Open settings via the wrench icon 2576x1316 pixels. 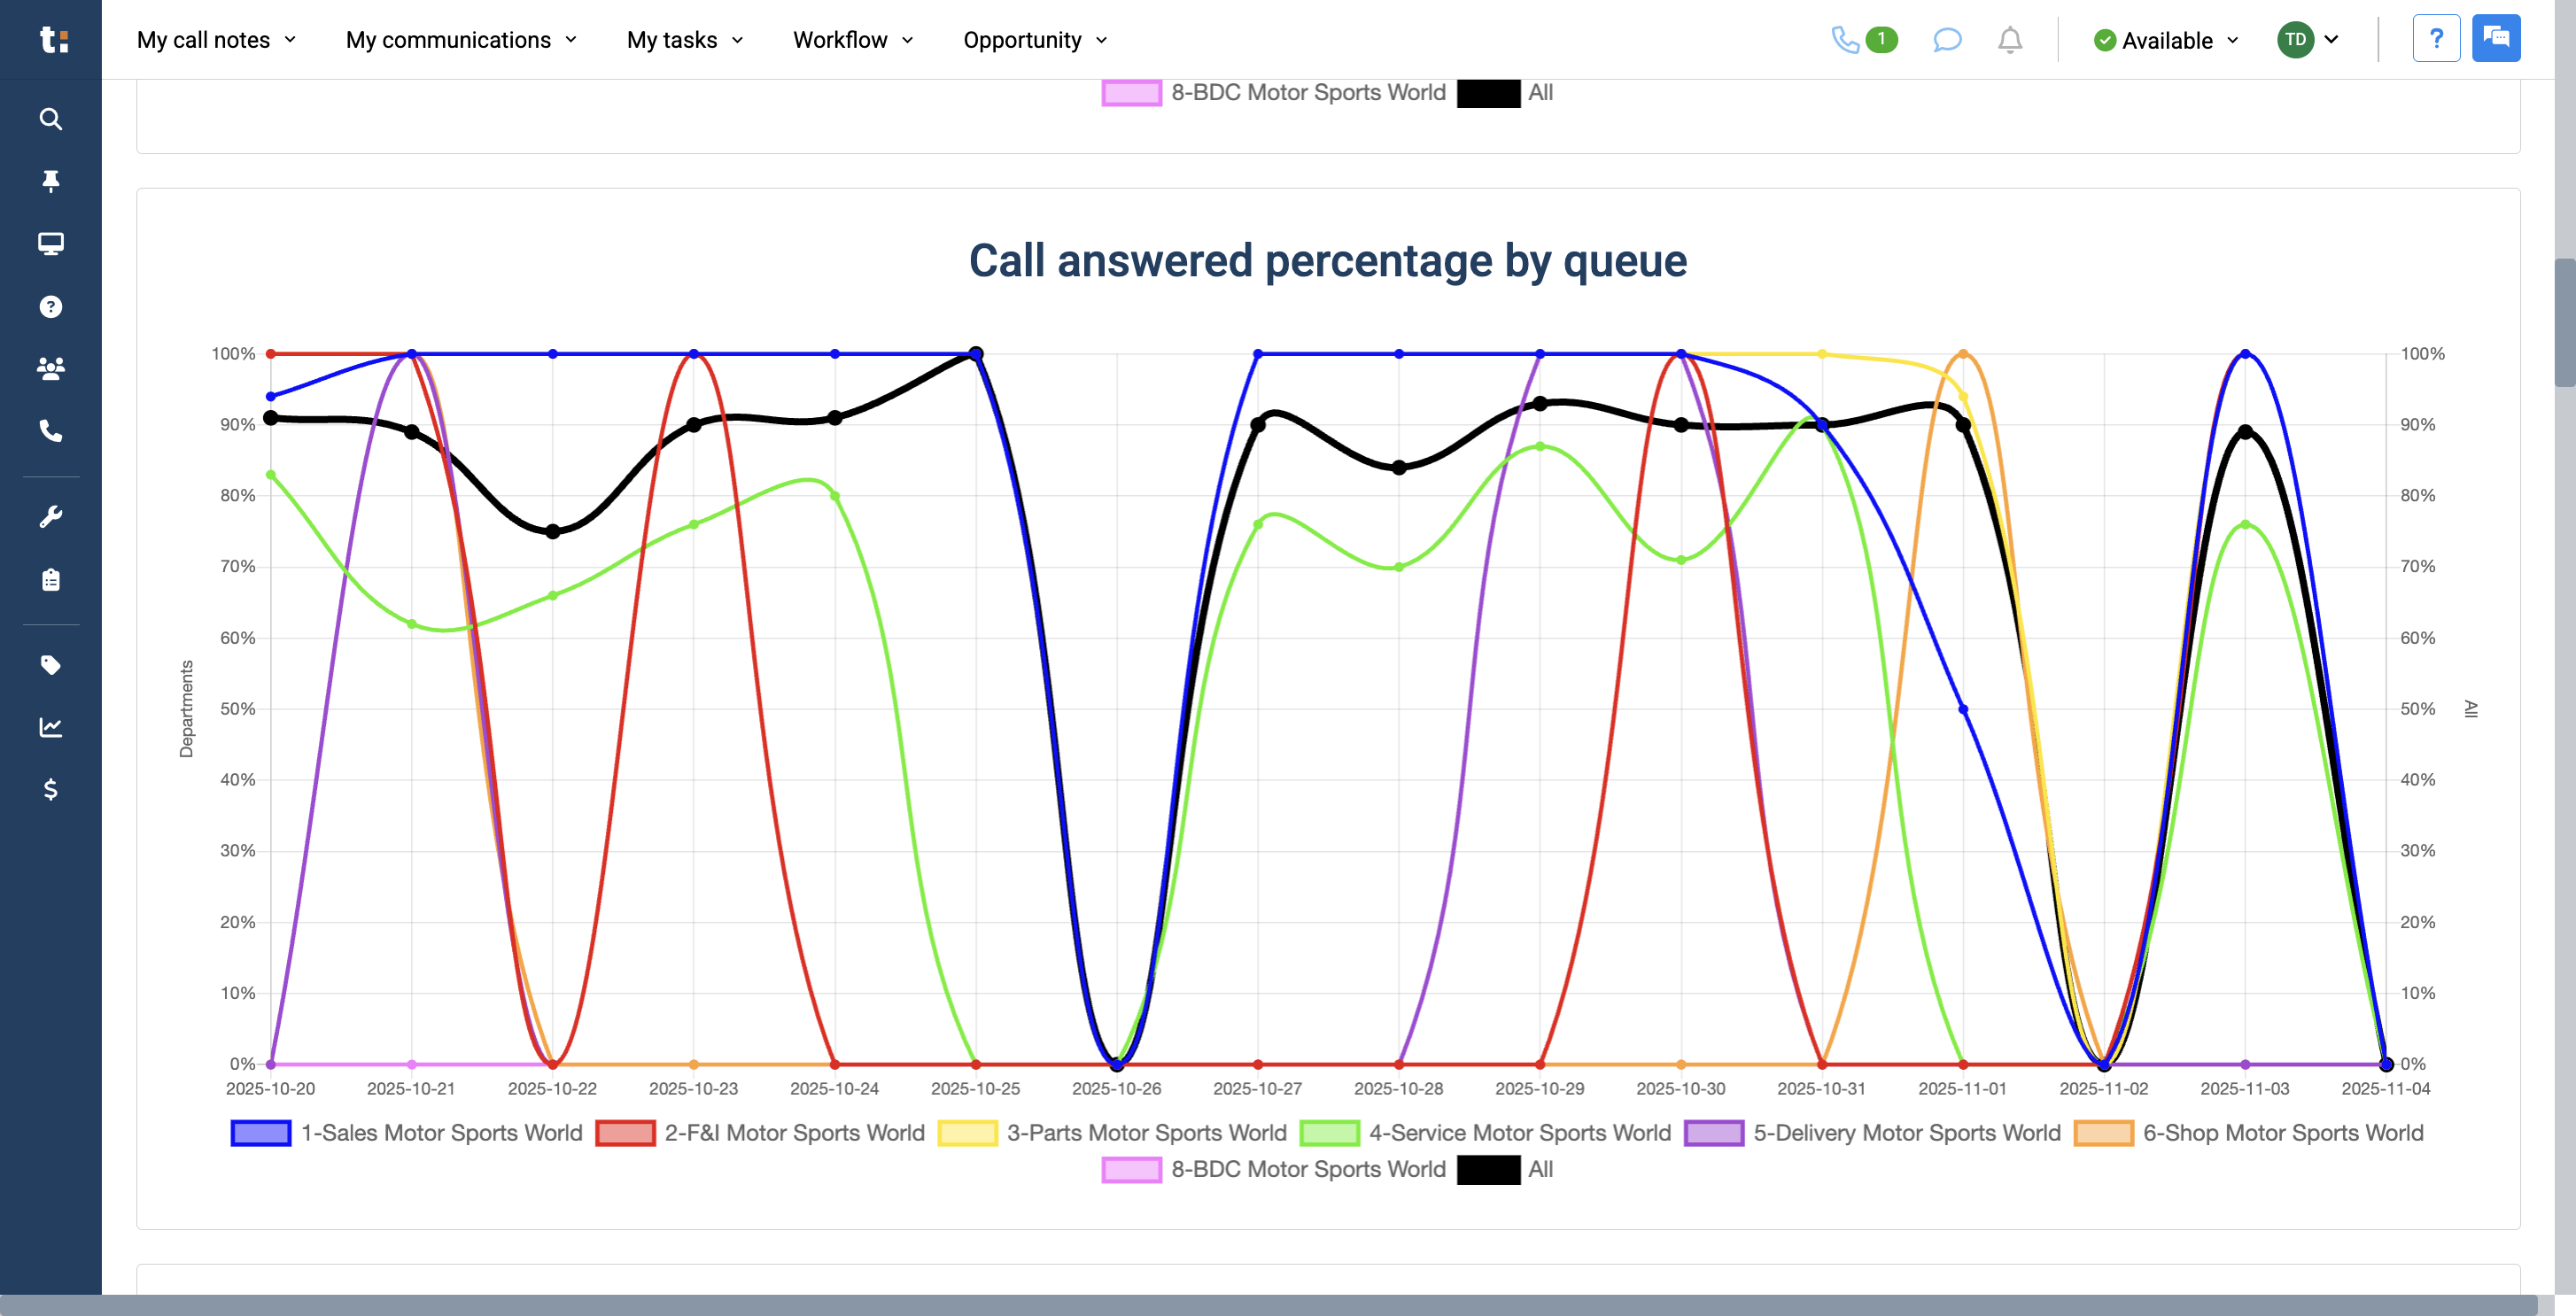pyautogui.click(x=50, y=514)
